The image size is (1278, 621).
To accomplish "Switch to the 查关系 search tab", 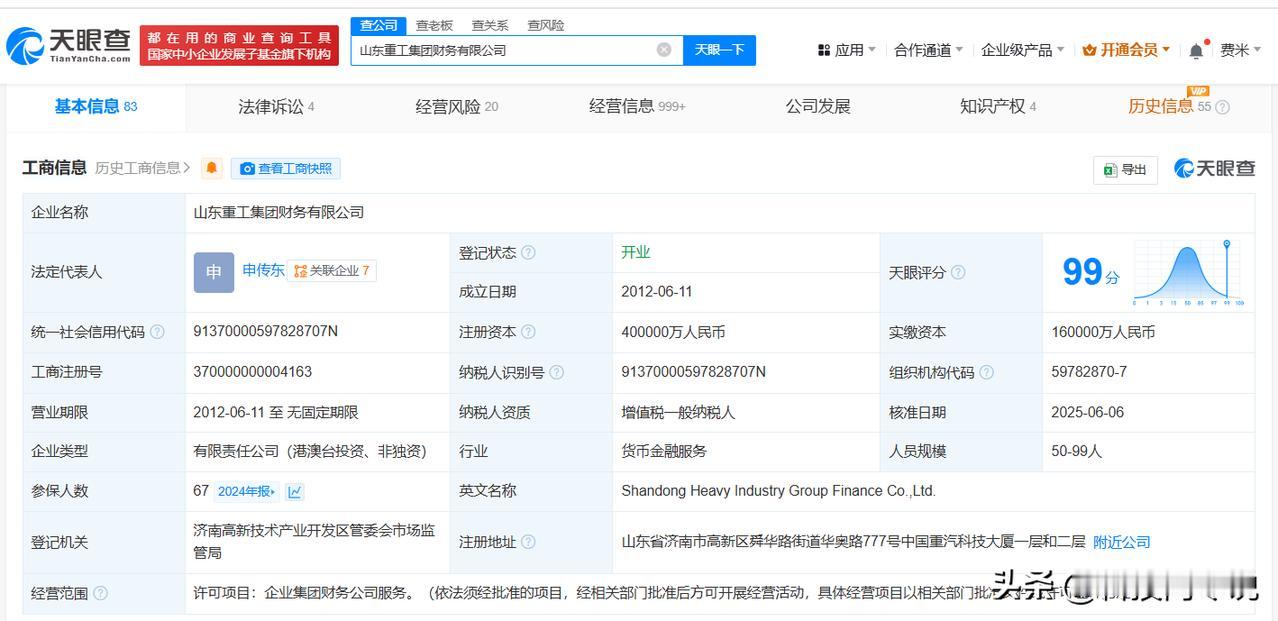I will click(x=490, y=25).
